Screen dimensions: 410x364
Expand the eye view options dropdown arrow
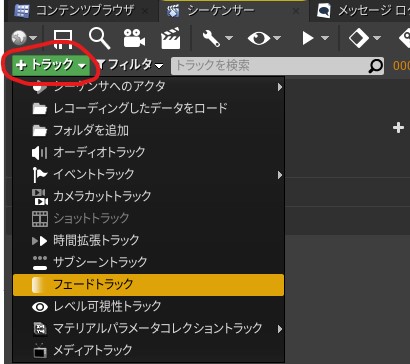click(x=277, y=38)
